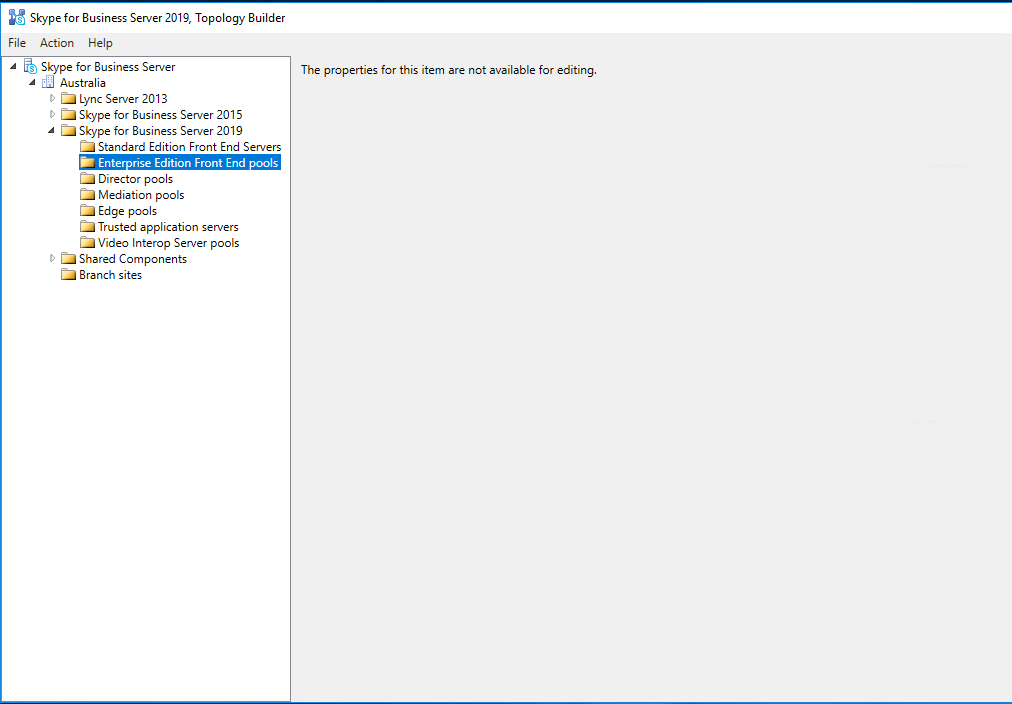The width and height of the screenshot is (1012, 704).
Task: Click the Director pools folder icon
Action: click(x=87, y=179)
